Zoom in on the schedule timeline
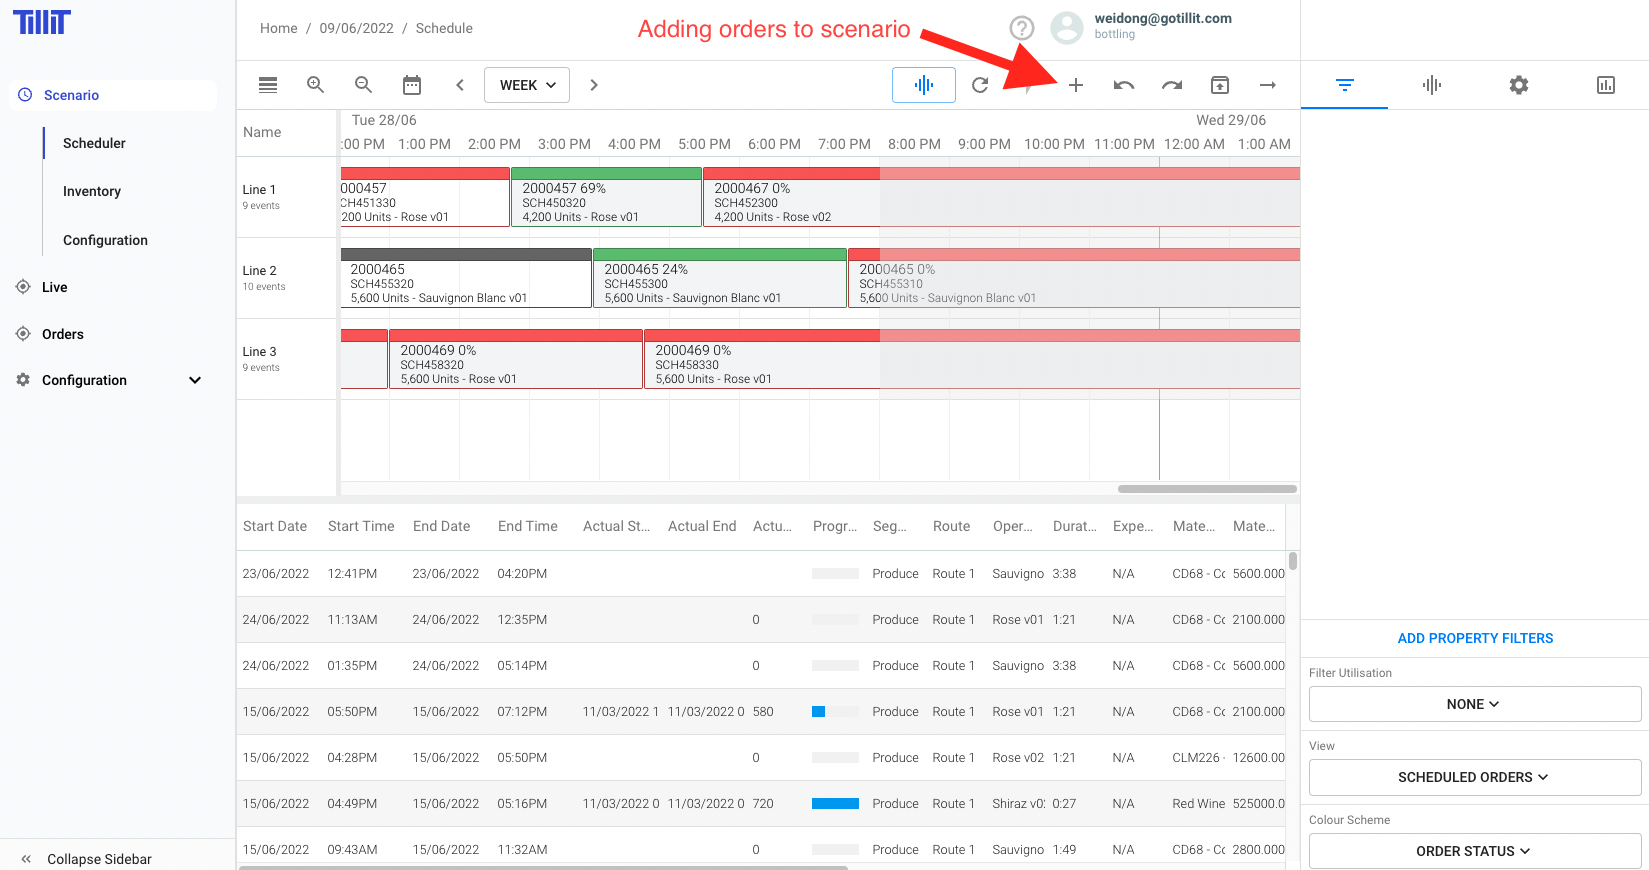The width and height of the screenshot is (1649, 870). 316,85
